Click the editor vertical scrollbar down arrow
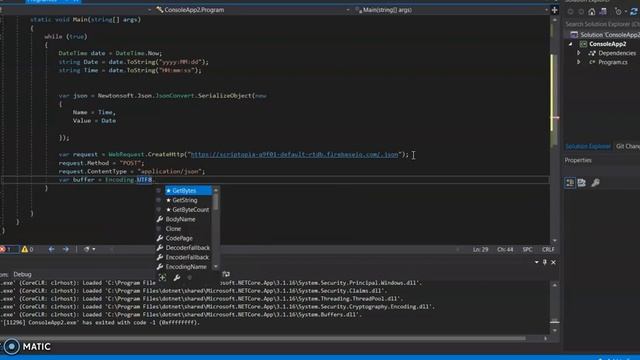640x360 pixels. [x=554, y=241]
